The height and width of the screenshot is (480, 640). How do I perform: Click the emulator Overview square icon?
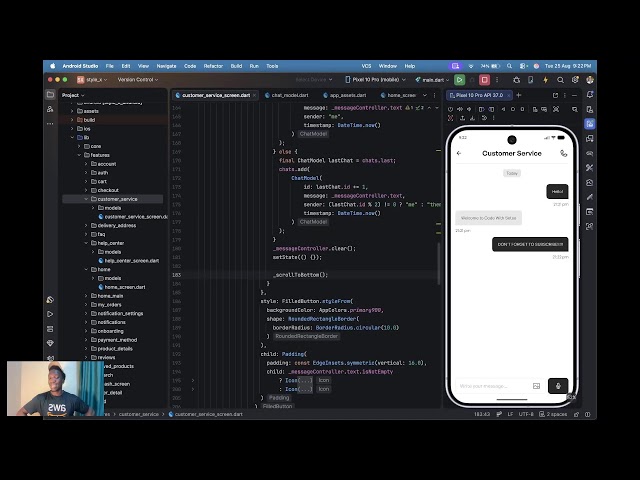point(522,109)
